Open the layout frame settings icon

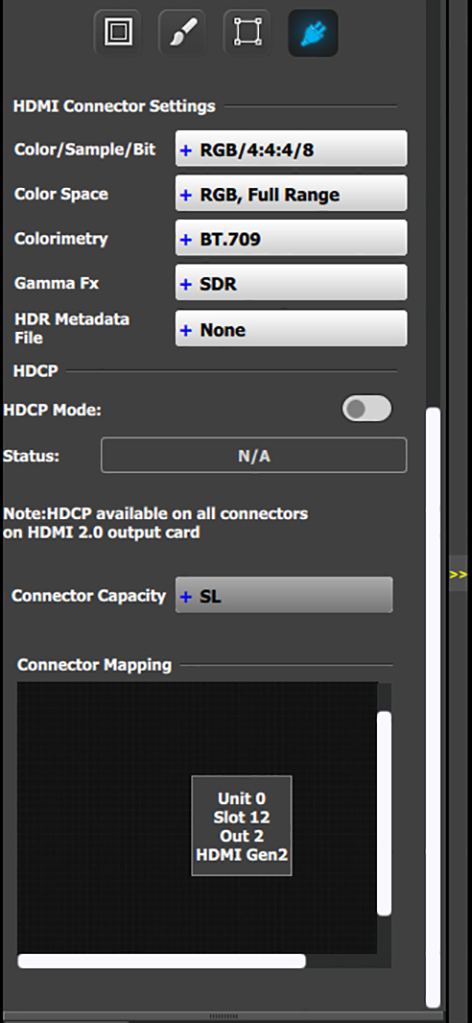pyautogui.click(x=118, y=32)
